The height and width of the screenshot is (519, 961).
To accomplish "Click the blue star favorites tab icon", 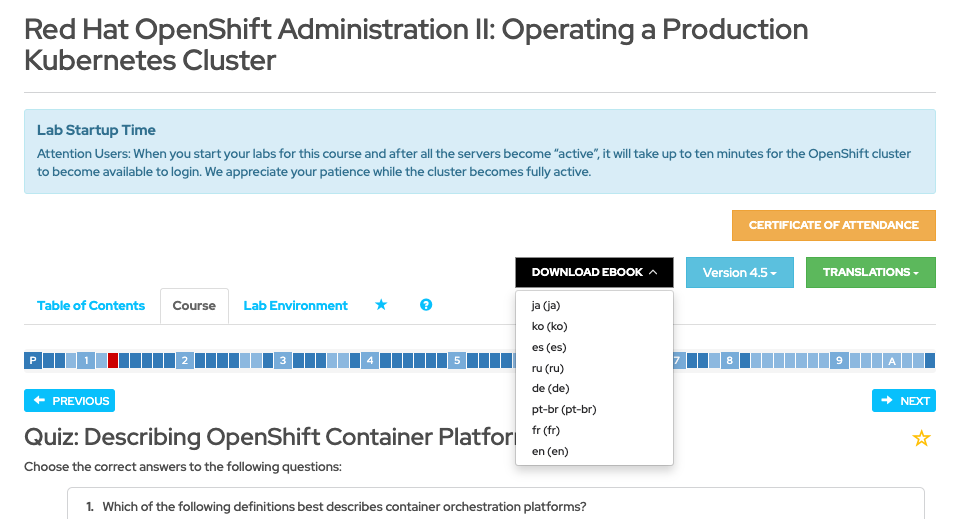I will tap(381, 305).
